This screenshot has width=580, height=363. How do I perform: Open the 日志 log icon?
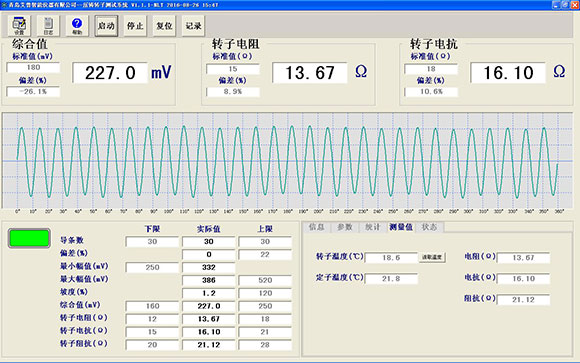click(48, 26)
